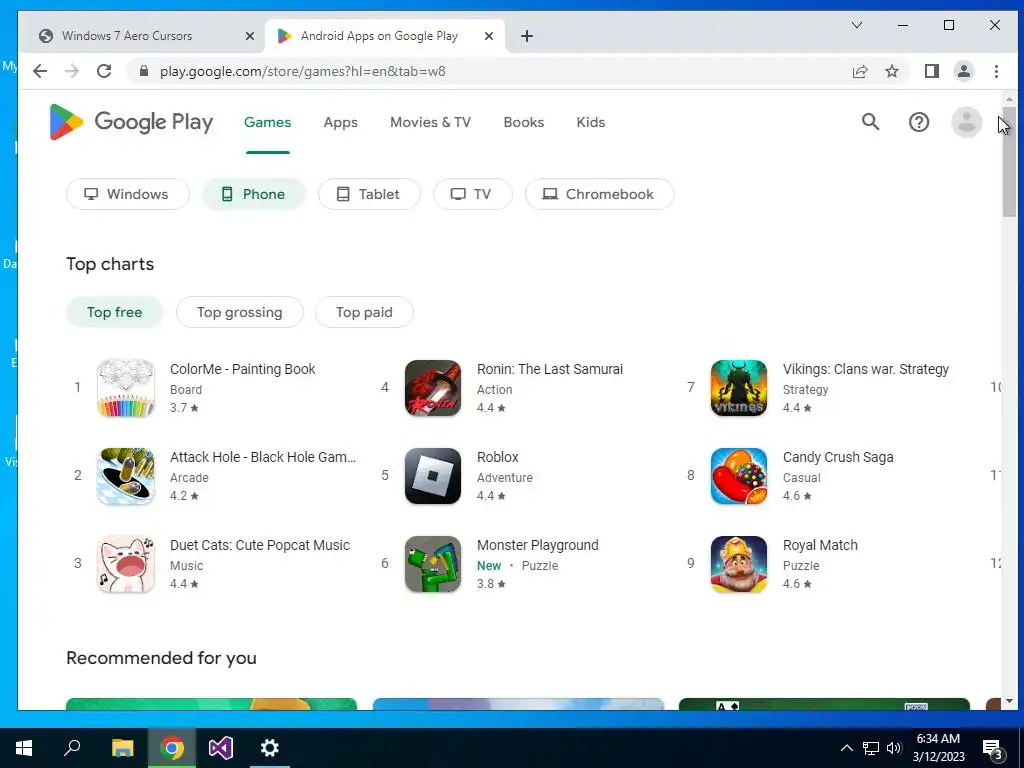Open the Monster Playground icon

(432, 564)
